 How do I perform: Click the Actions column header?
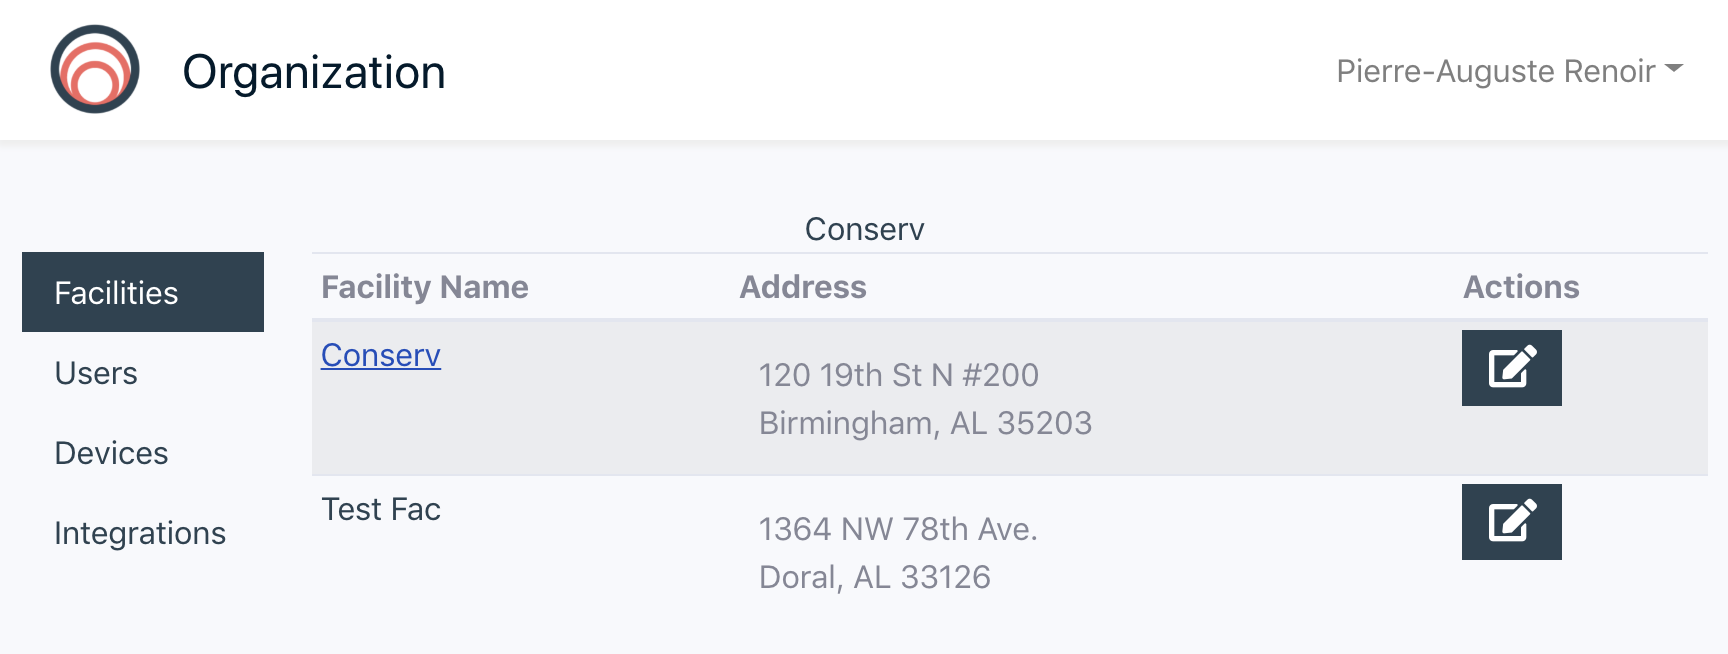[x=1521, y=287]
